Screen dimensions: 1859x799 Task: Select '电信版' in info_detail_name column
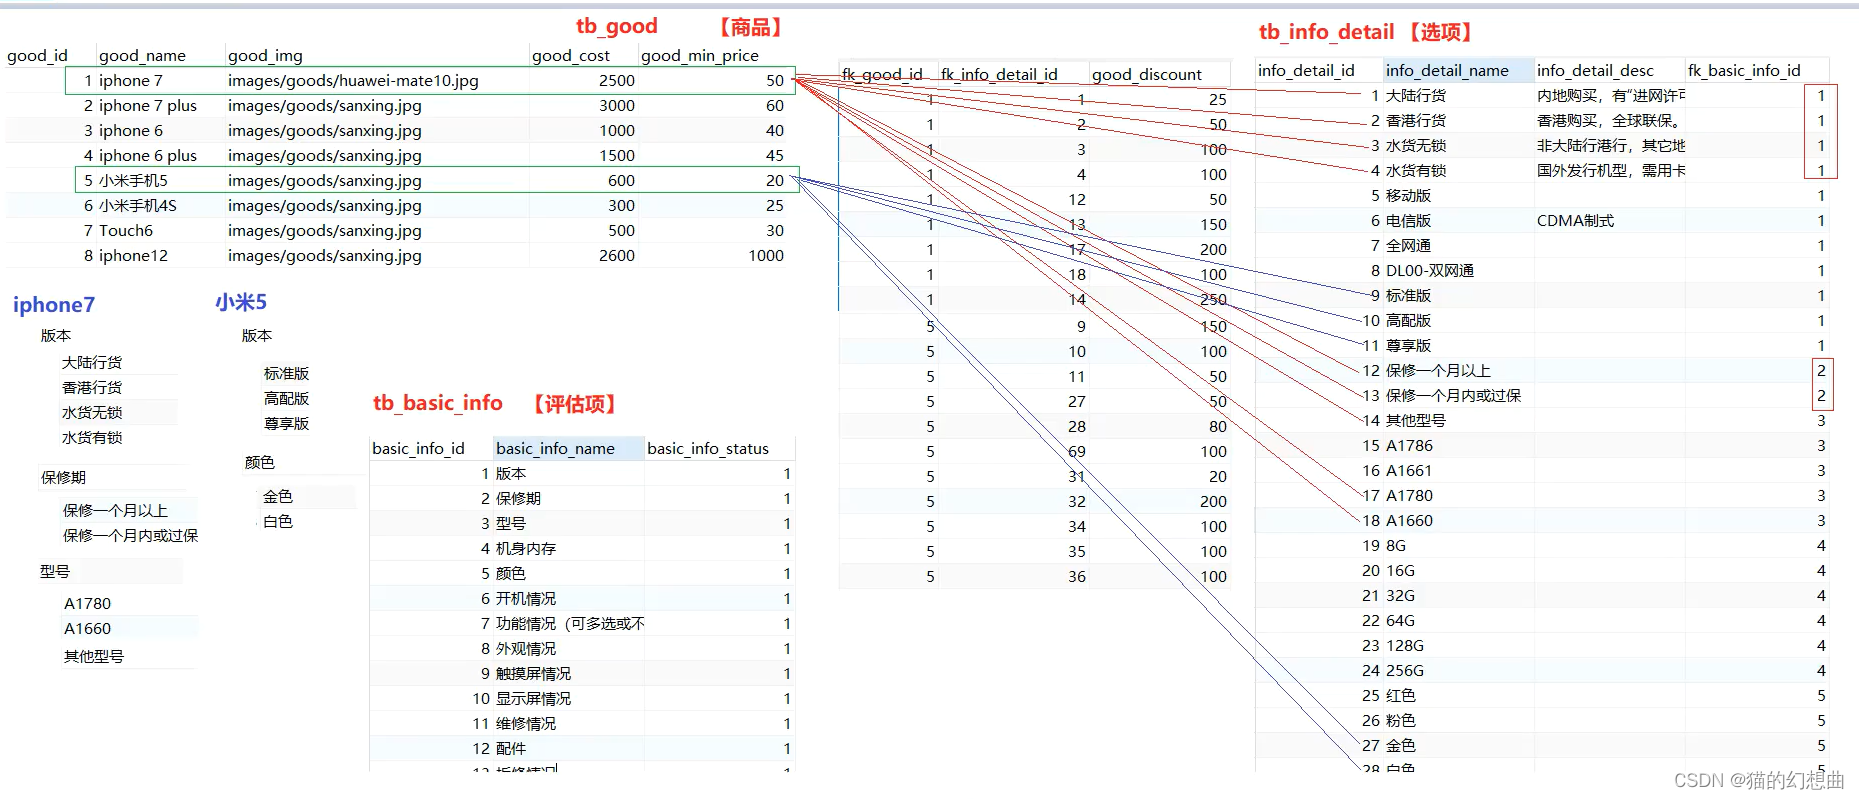(1408, 221)
